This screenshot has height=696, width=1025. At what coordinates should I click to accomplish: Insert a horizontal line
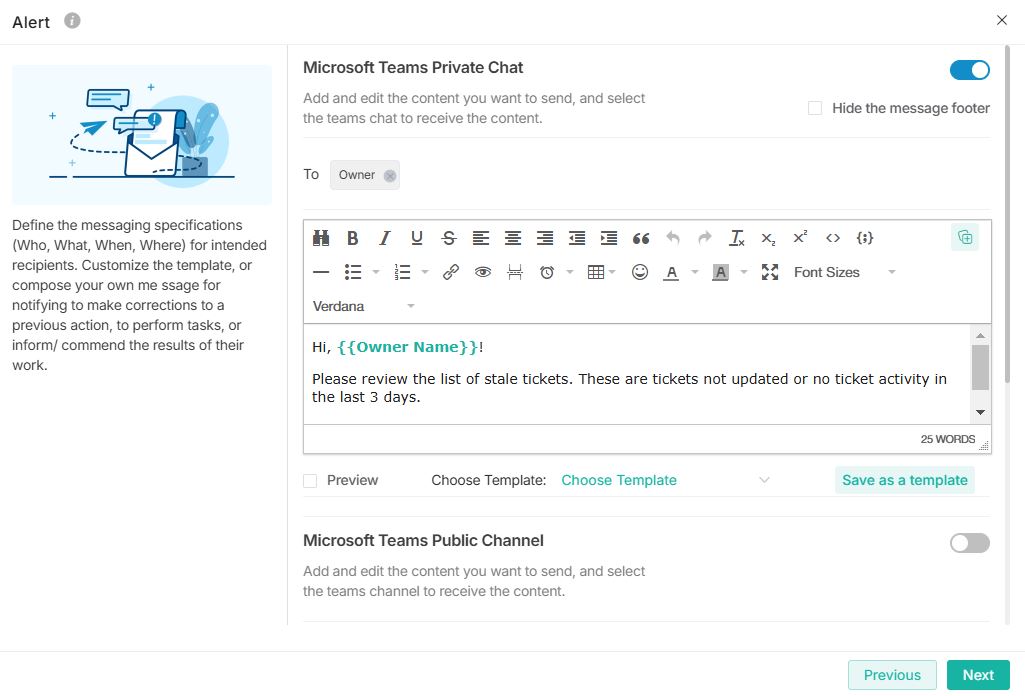(321, 272)
